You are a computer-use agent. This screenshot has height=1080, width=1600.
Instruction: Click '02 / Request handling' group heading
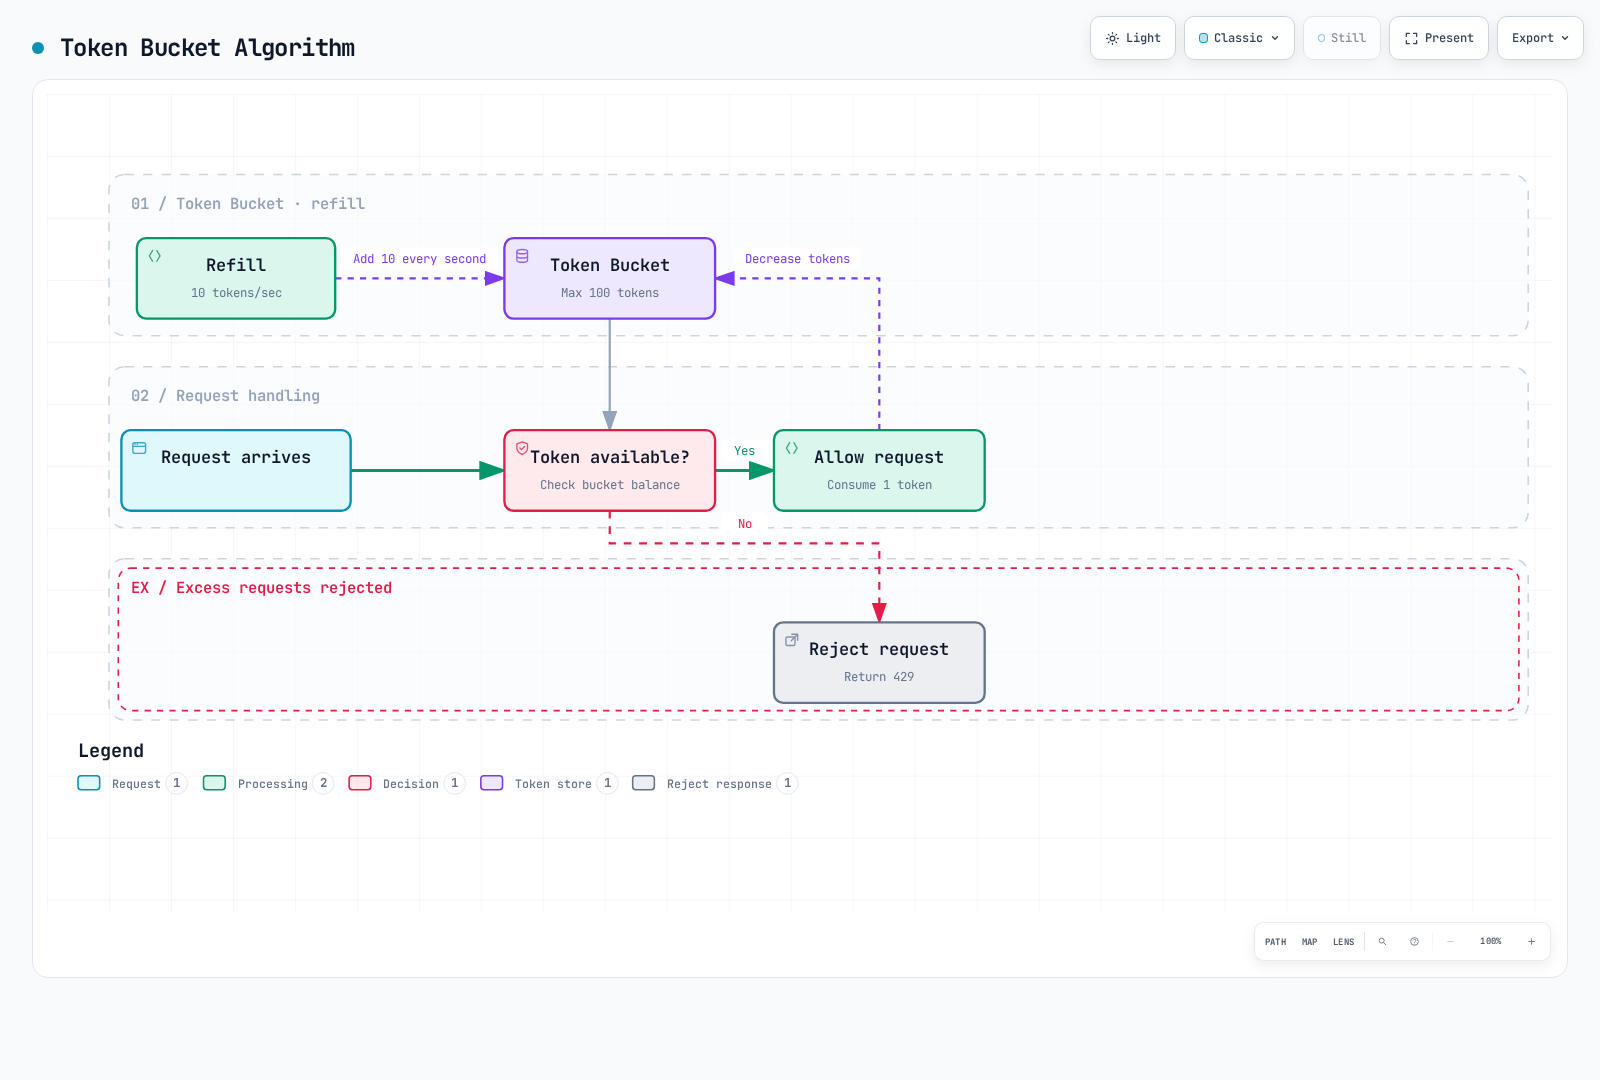pyautogui.click(x=226, y=396)
